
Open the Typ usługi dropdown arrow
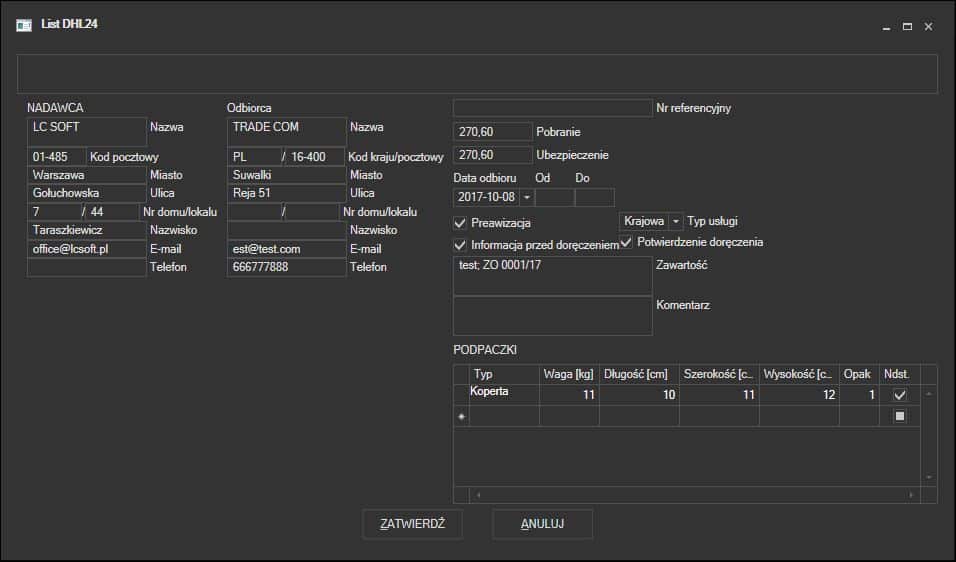click(x=676, y=221)
